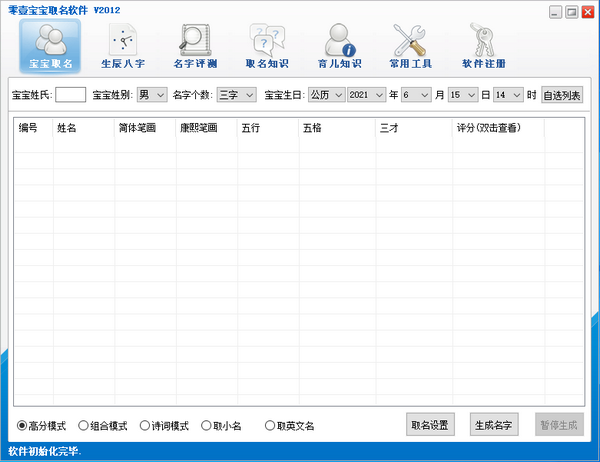Click the 评分(双击查看) column header

pos(498,128)
